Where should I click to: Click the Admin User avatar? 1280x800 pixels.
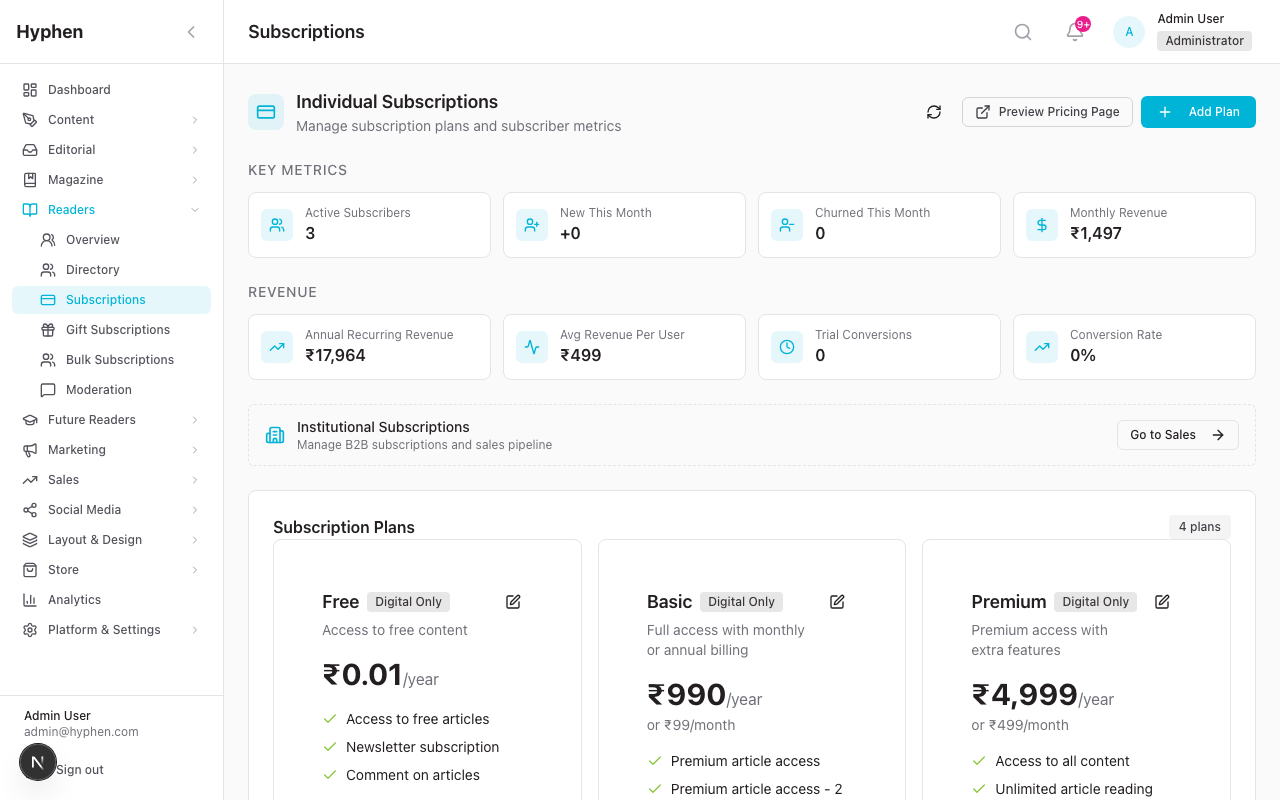[1128, 31]
